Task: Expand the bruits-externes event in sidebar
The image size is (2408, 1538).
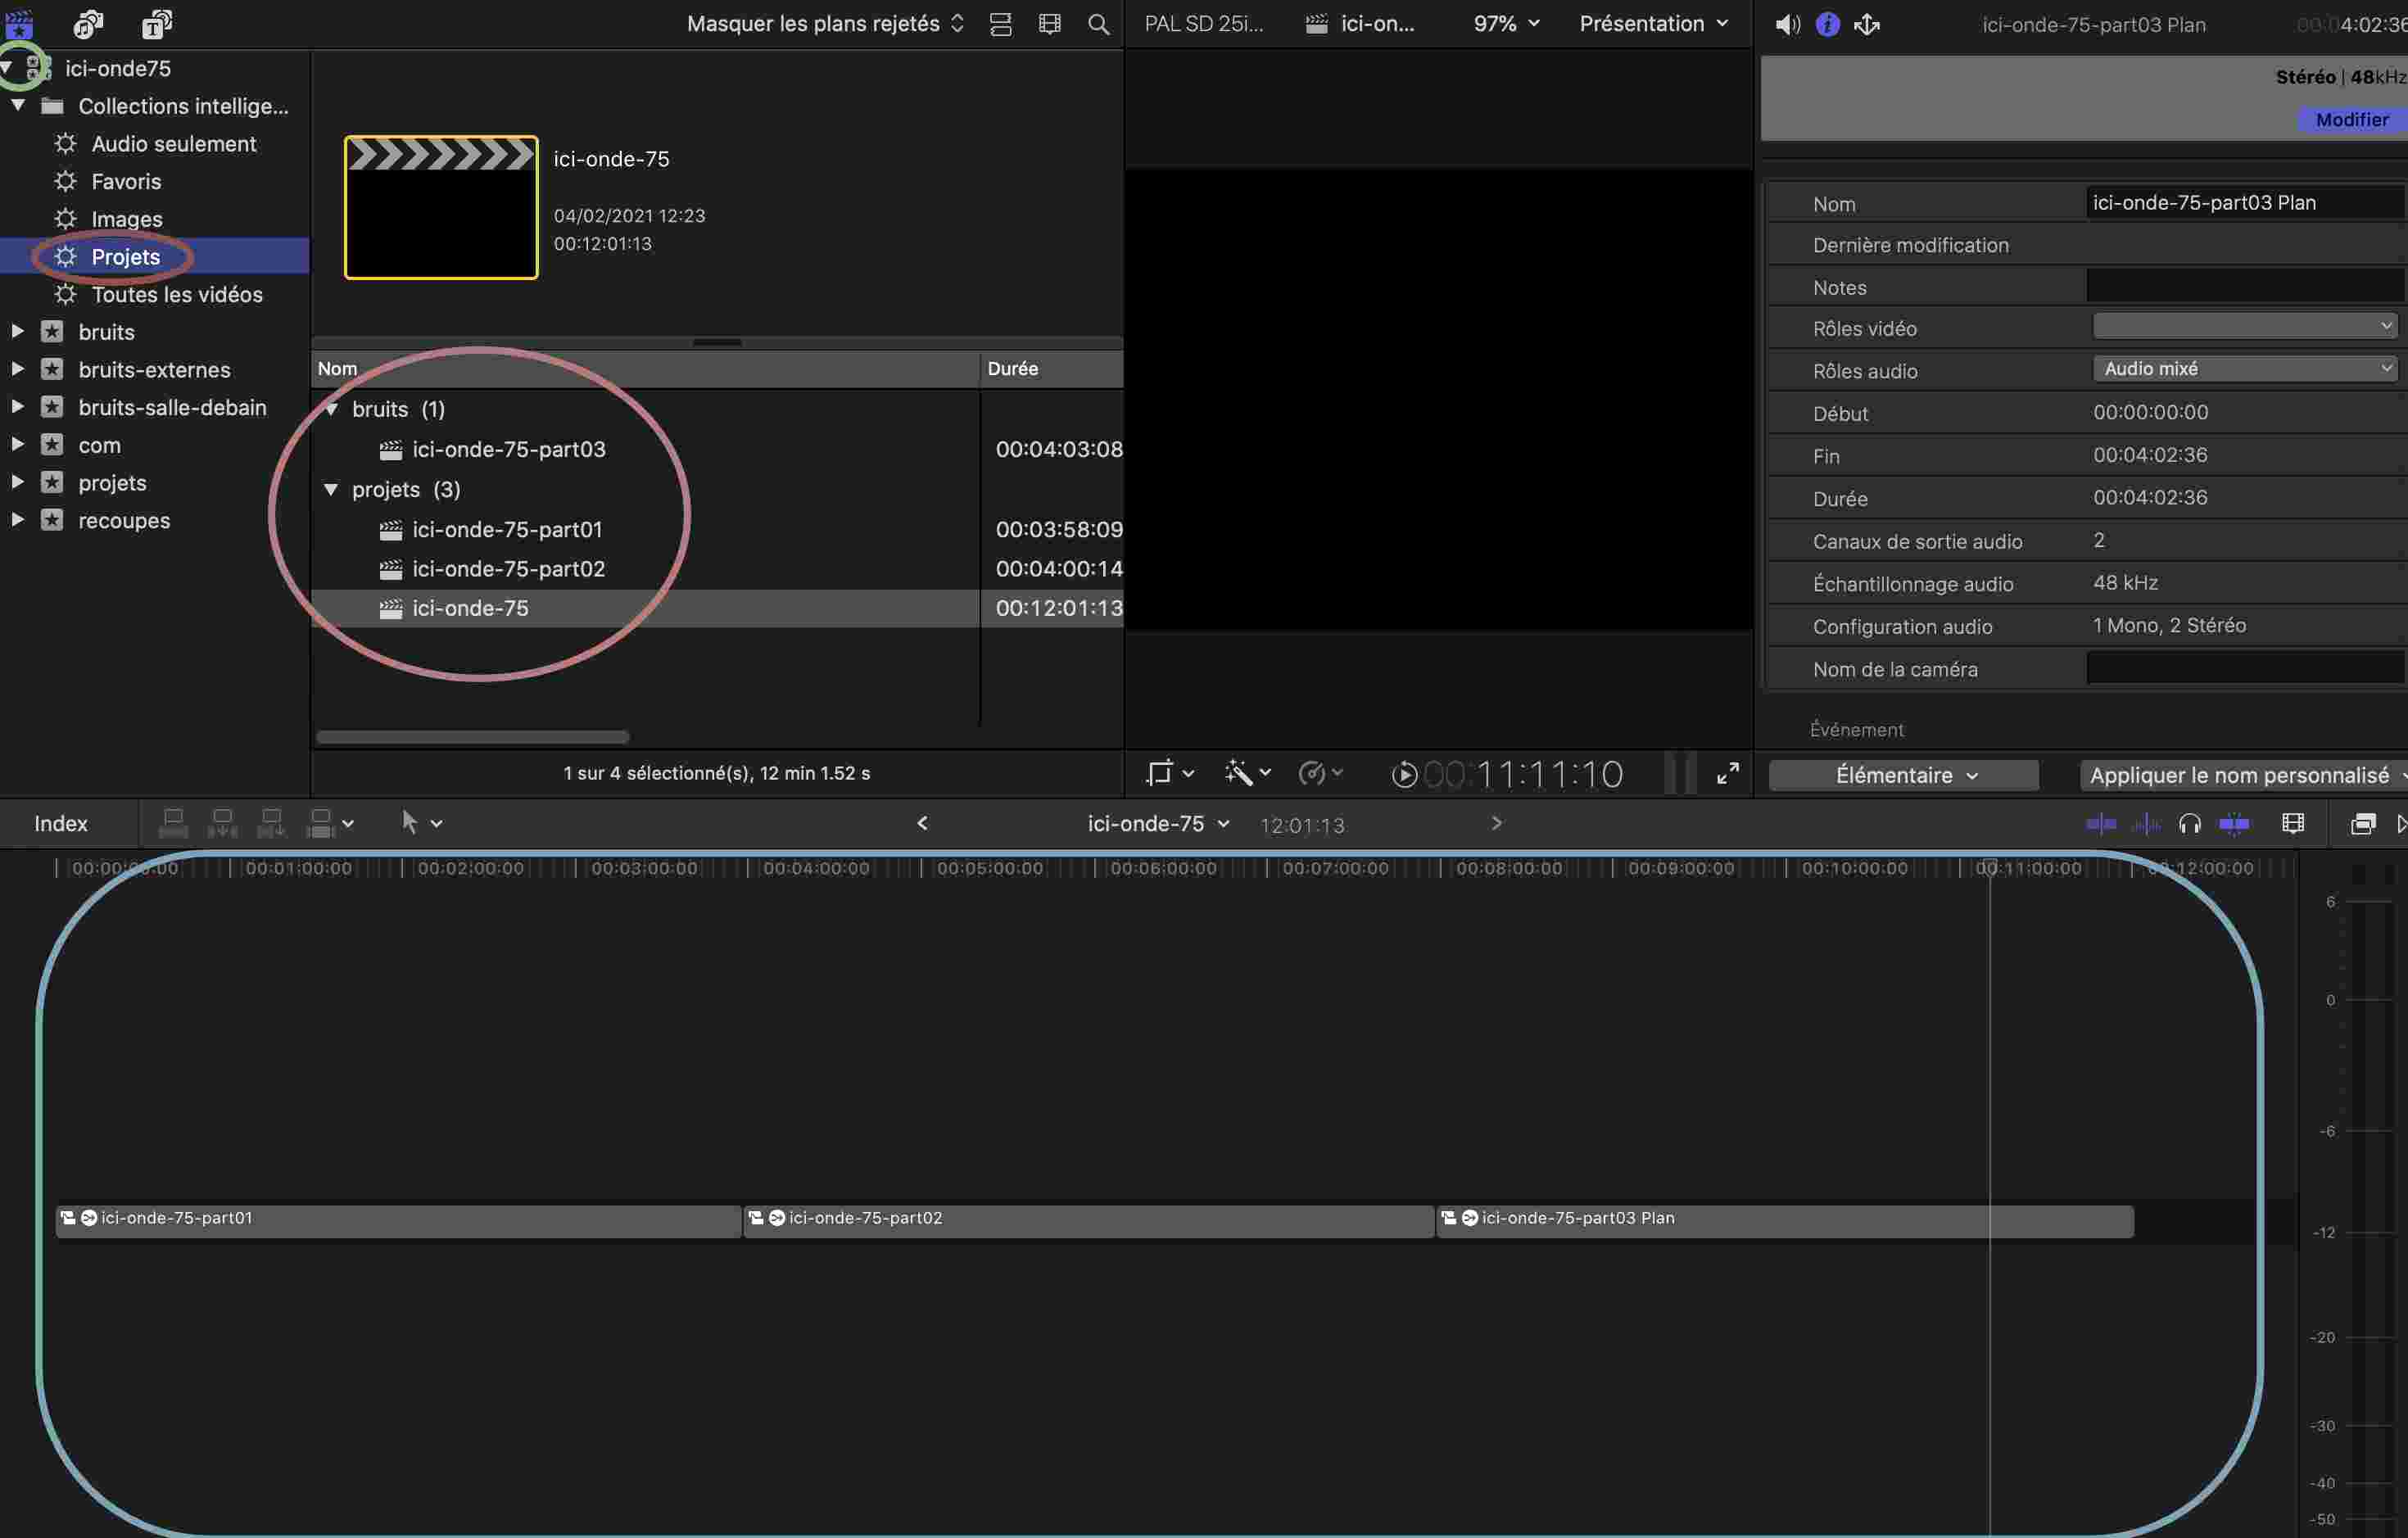Action: pos(17,369)
